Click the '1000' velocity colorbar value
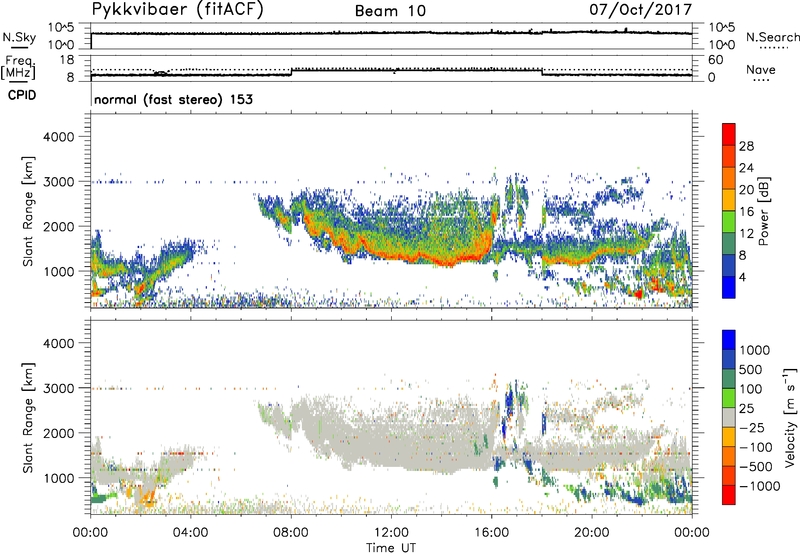Viewport: 800px width, 554px height. click(755, 350)
